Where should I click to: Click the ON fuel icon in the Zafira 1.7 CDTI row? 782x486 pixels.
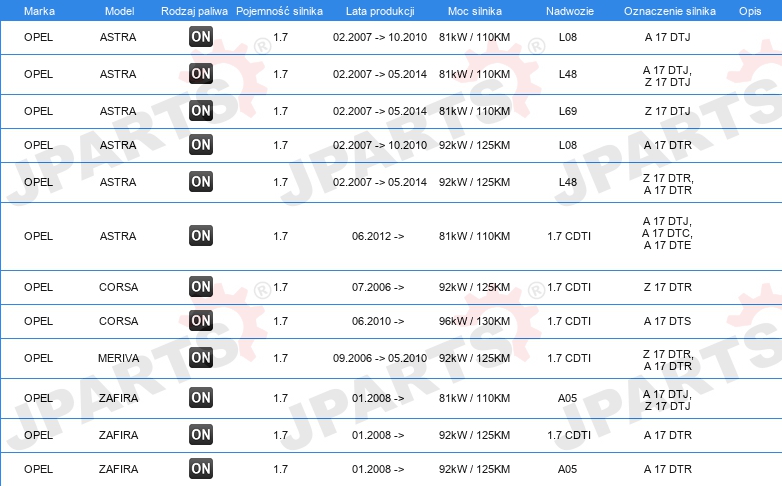[201, 435]
